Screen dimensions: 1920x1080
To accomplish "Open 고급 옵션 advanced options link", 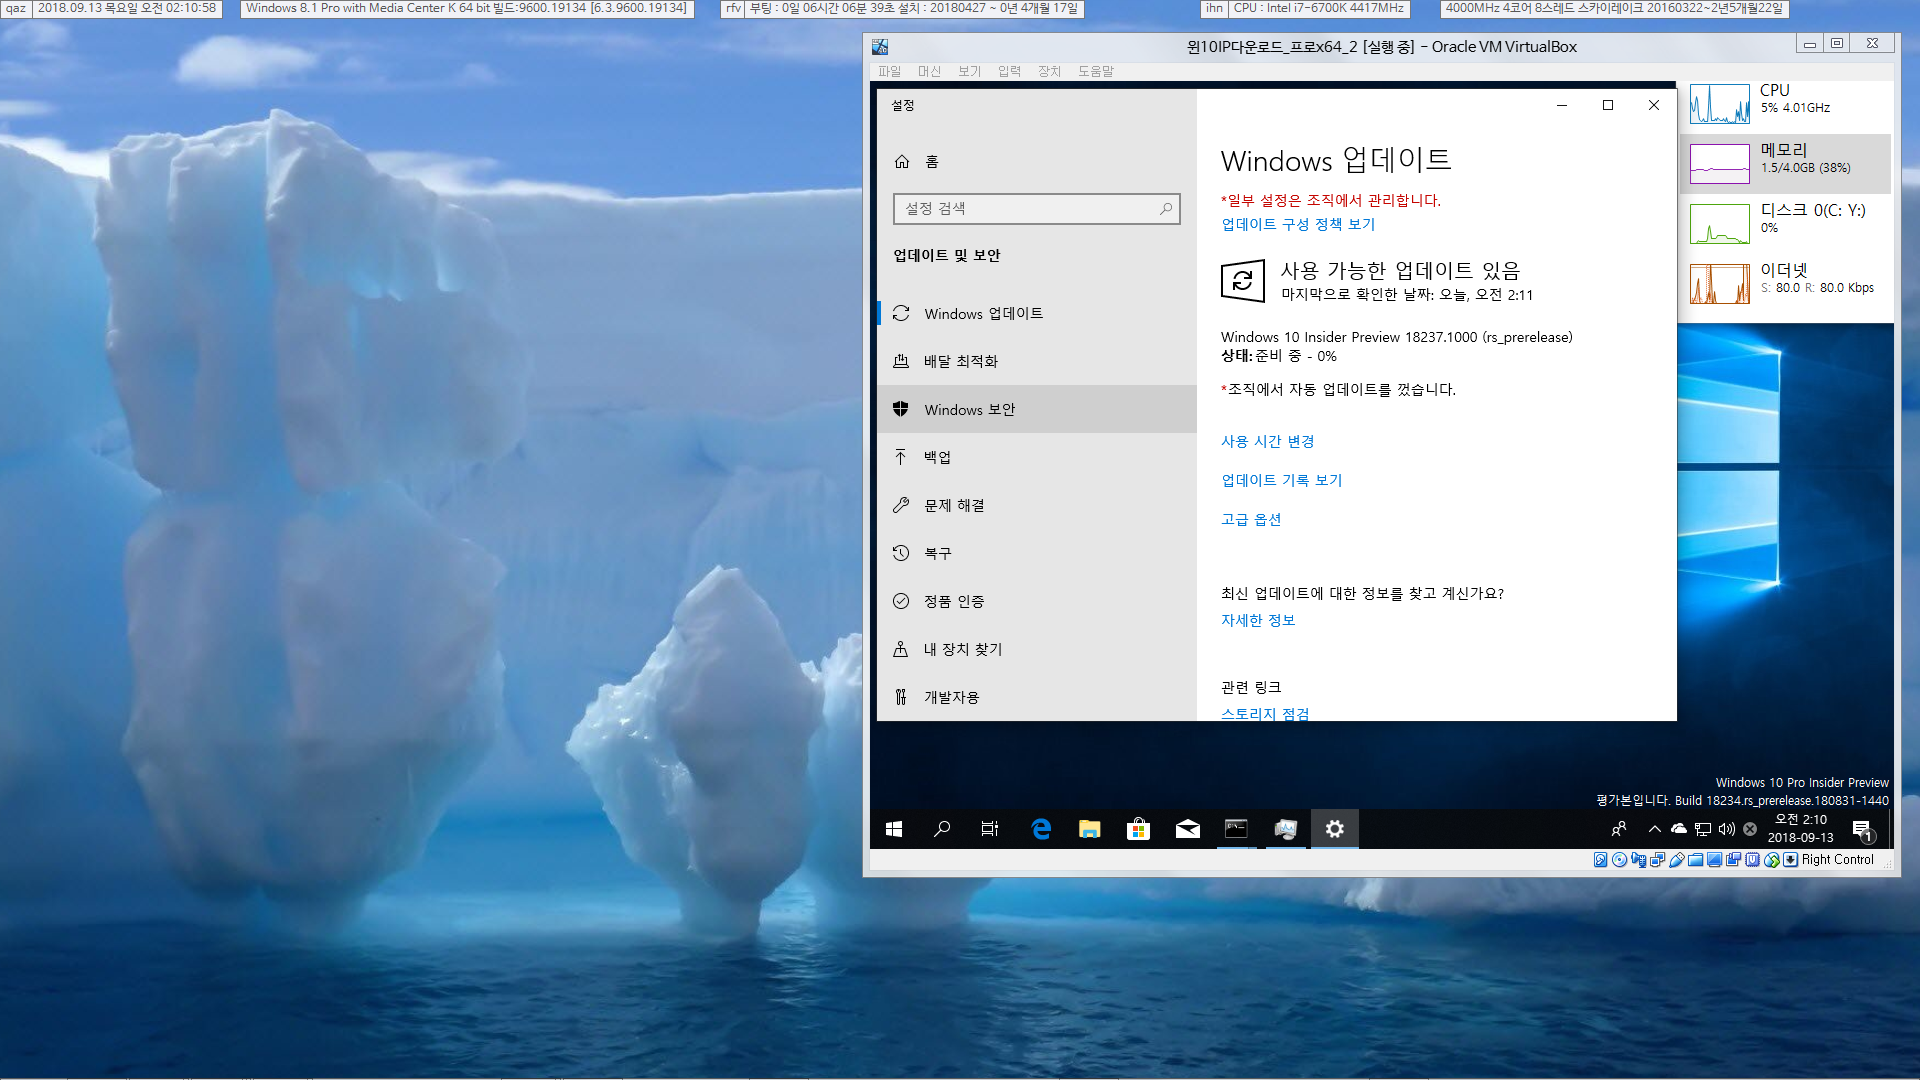I will coord(1251,519).
